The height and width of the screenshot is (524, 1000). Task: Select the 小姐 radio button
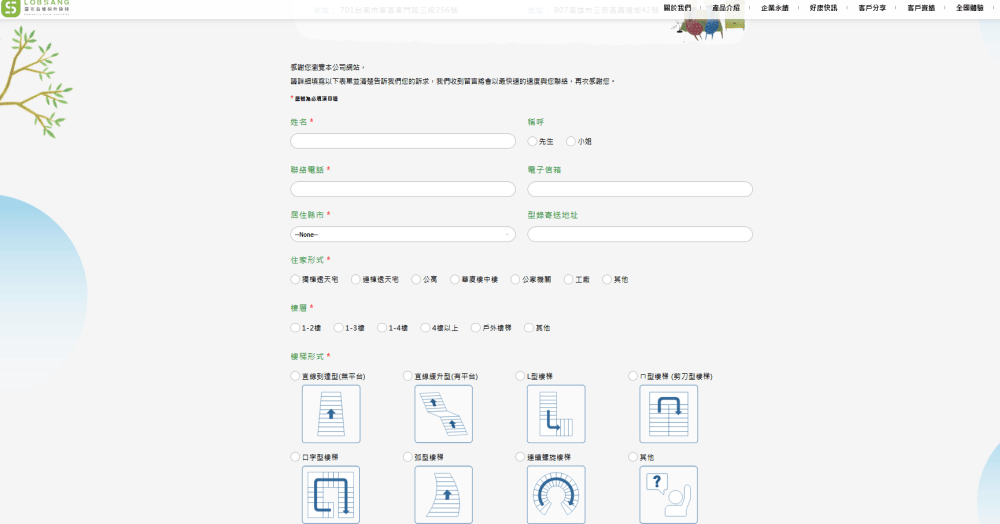571,141
